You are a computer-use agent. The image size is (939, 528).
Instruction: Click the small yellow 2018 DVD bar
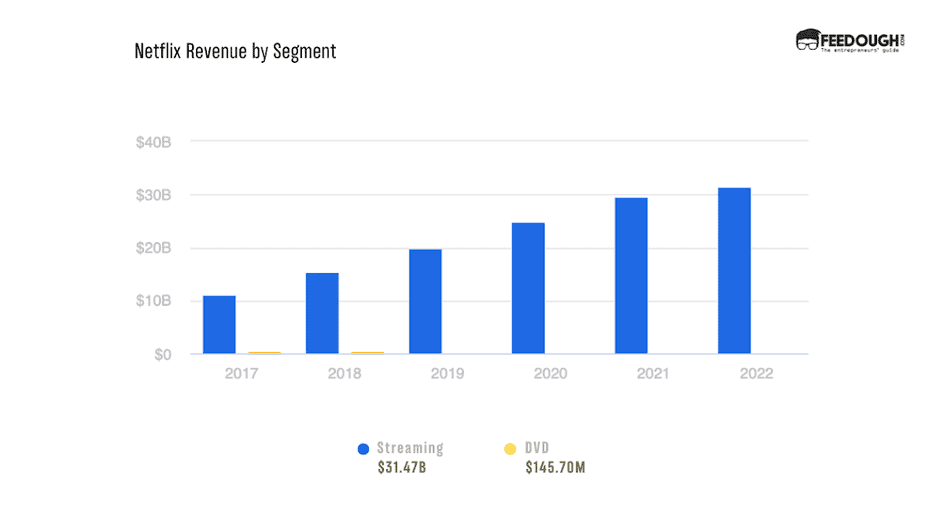pos(367,352)
